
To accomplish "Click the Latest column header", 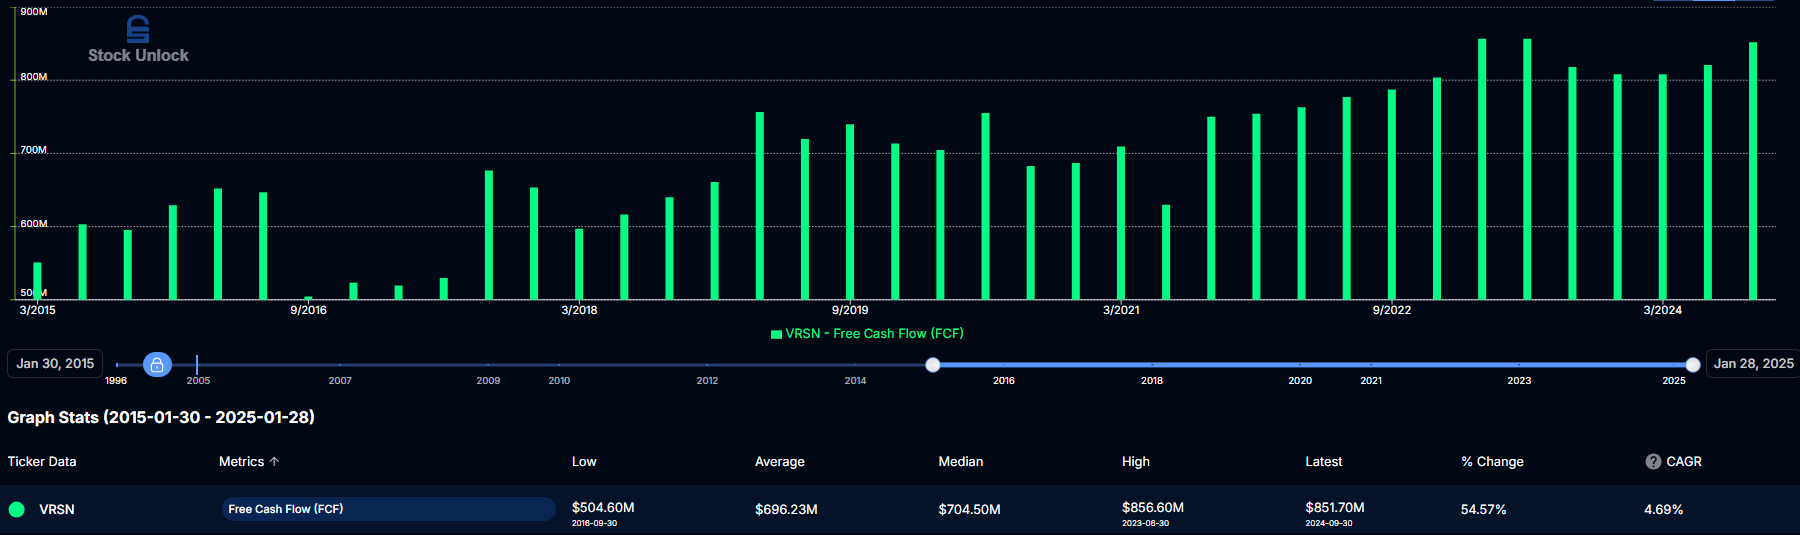I will (1324, 462).
